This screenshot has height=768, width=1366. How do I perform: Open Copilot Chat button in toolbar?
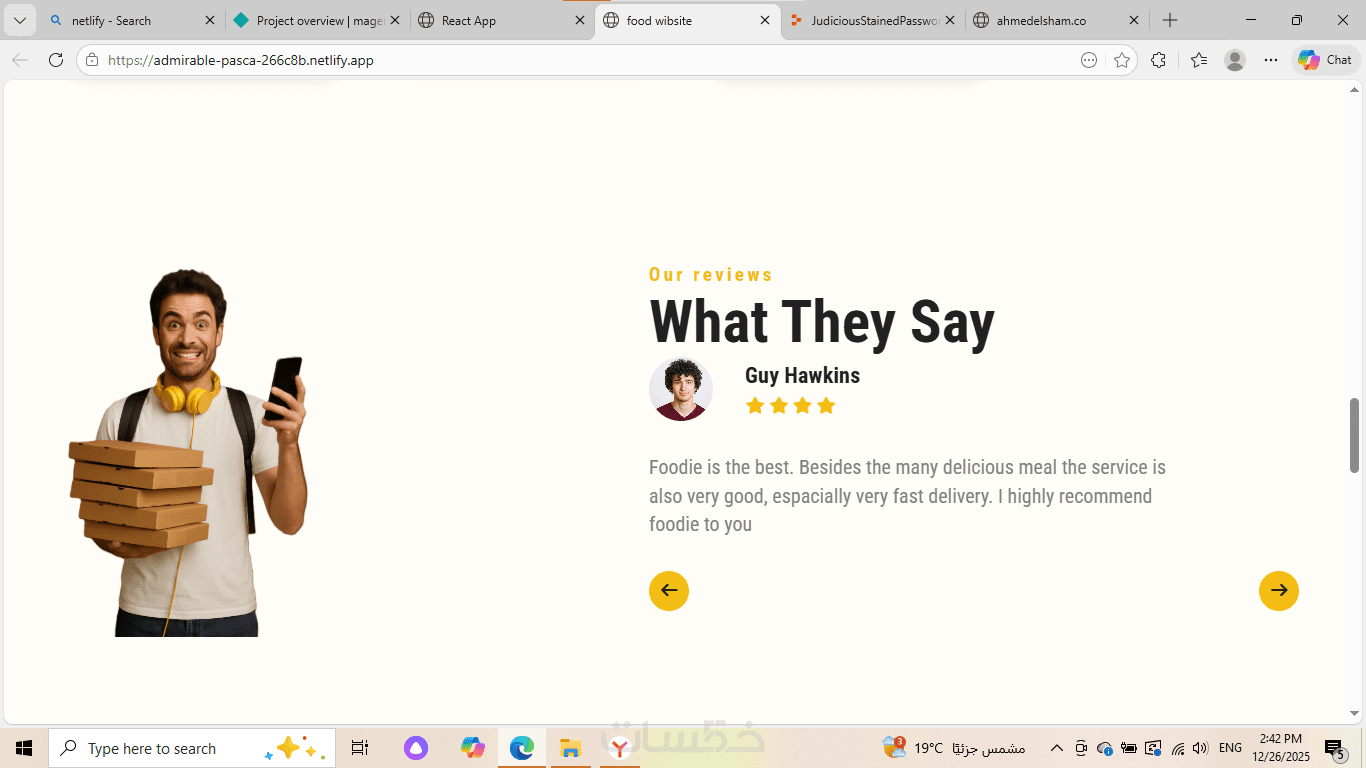(x=1326, y=60)
